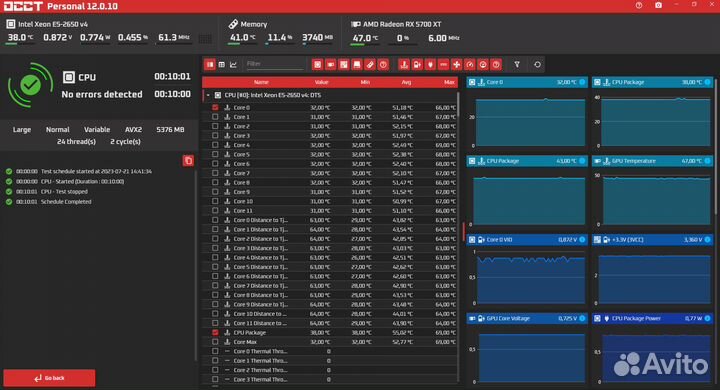Click 'No errors detected' status text
The image size is (720, 390).
tap(102, 94)
